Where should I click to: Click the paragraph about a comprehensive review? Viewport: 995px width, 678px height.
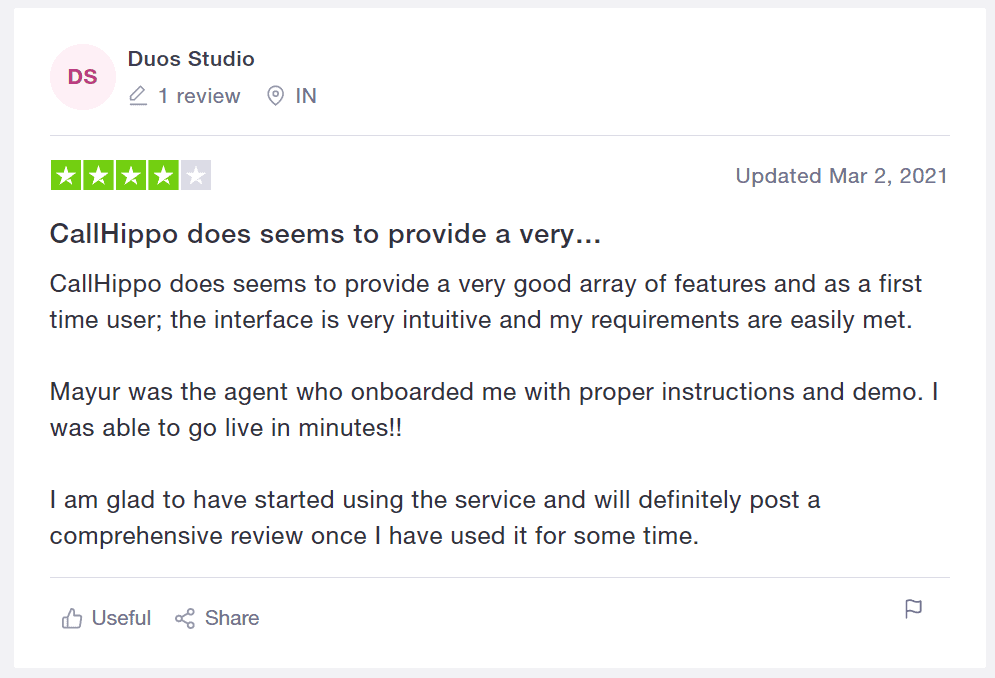click(x=435, y=517)
